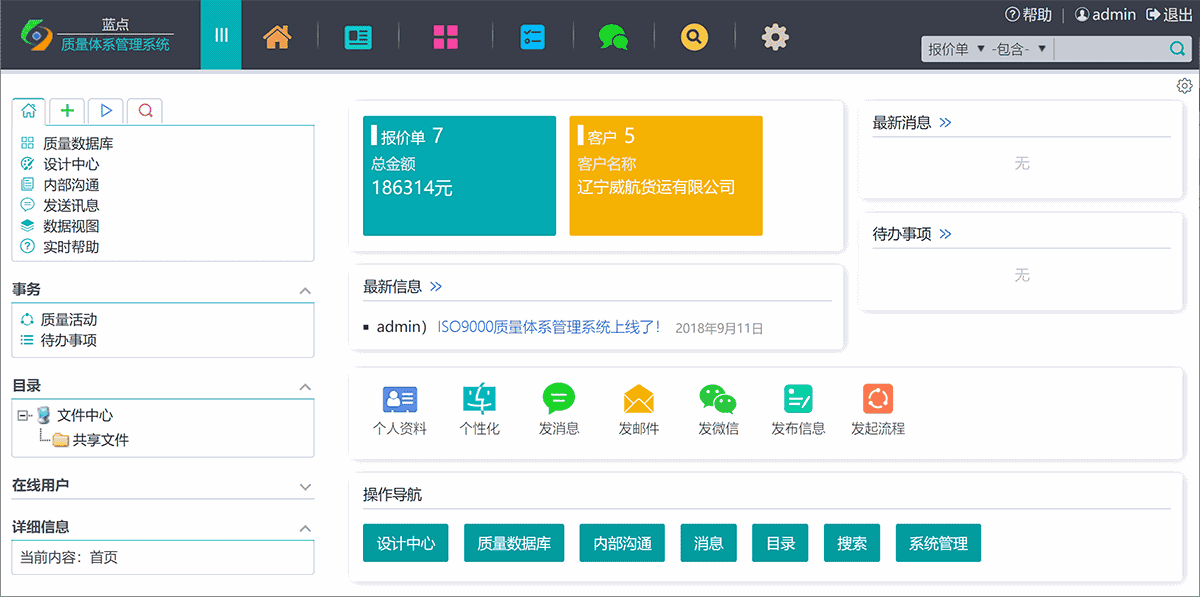Click the 发邮件 email icon
Screen dimensions: 1200x597
pyautogui.click(x=638, y=397)
